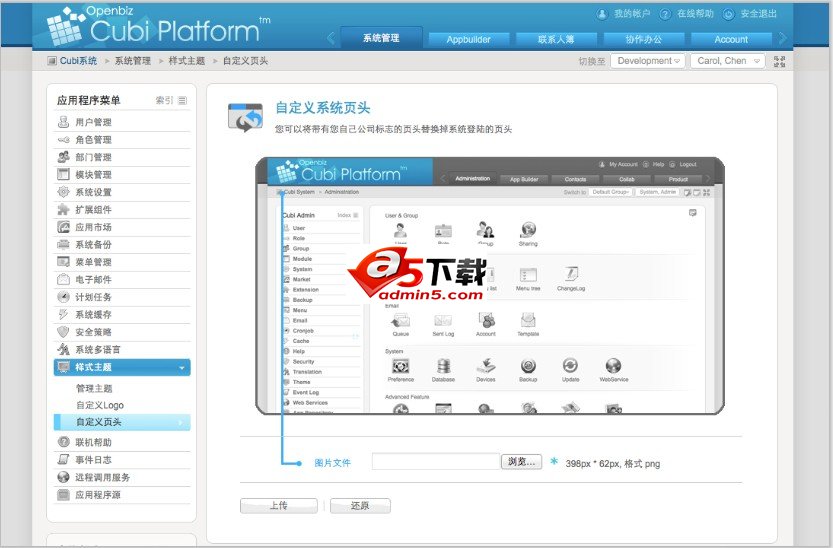The height and width of the screenshot is (548, 833).
Task: Switch to the Appbuilder tab
Action: coord(469,39)
